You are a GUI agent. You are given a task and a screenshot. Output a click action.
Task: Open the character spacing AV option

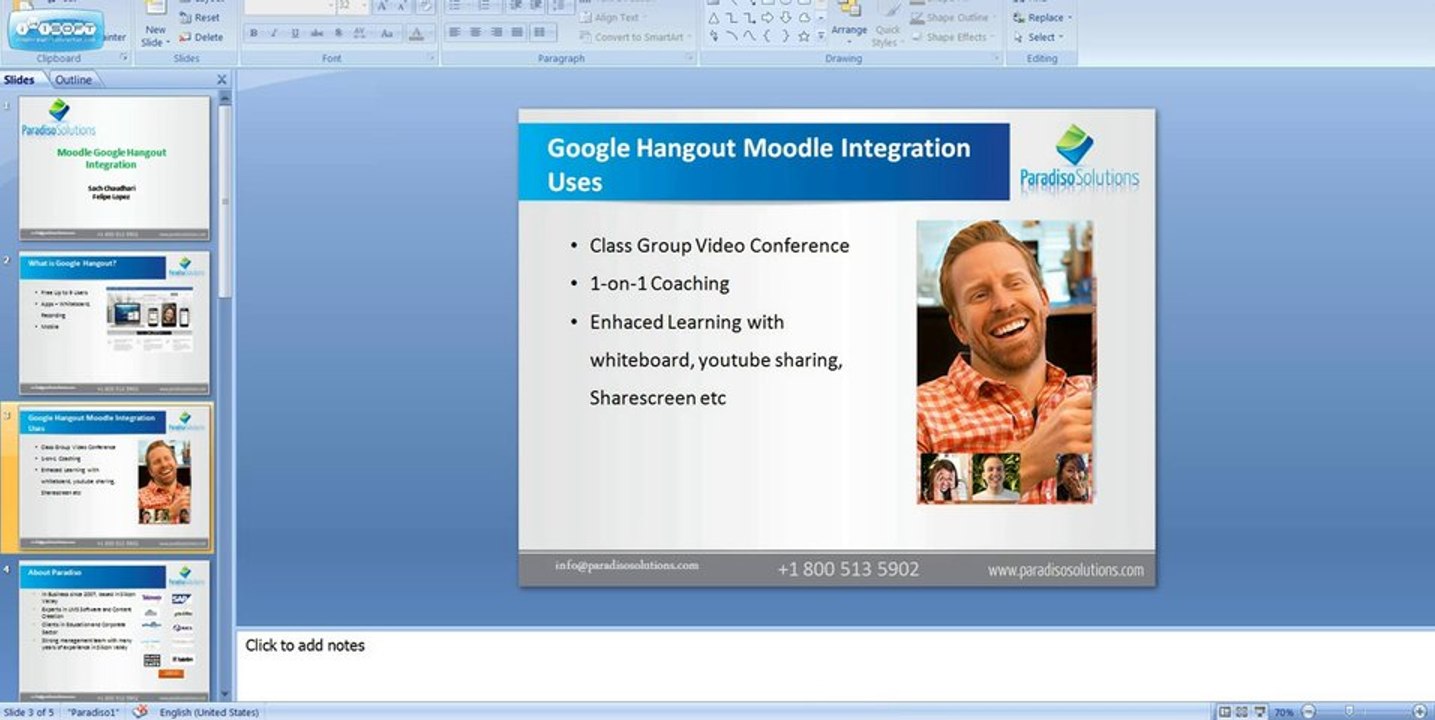pos(360,33)
